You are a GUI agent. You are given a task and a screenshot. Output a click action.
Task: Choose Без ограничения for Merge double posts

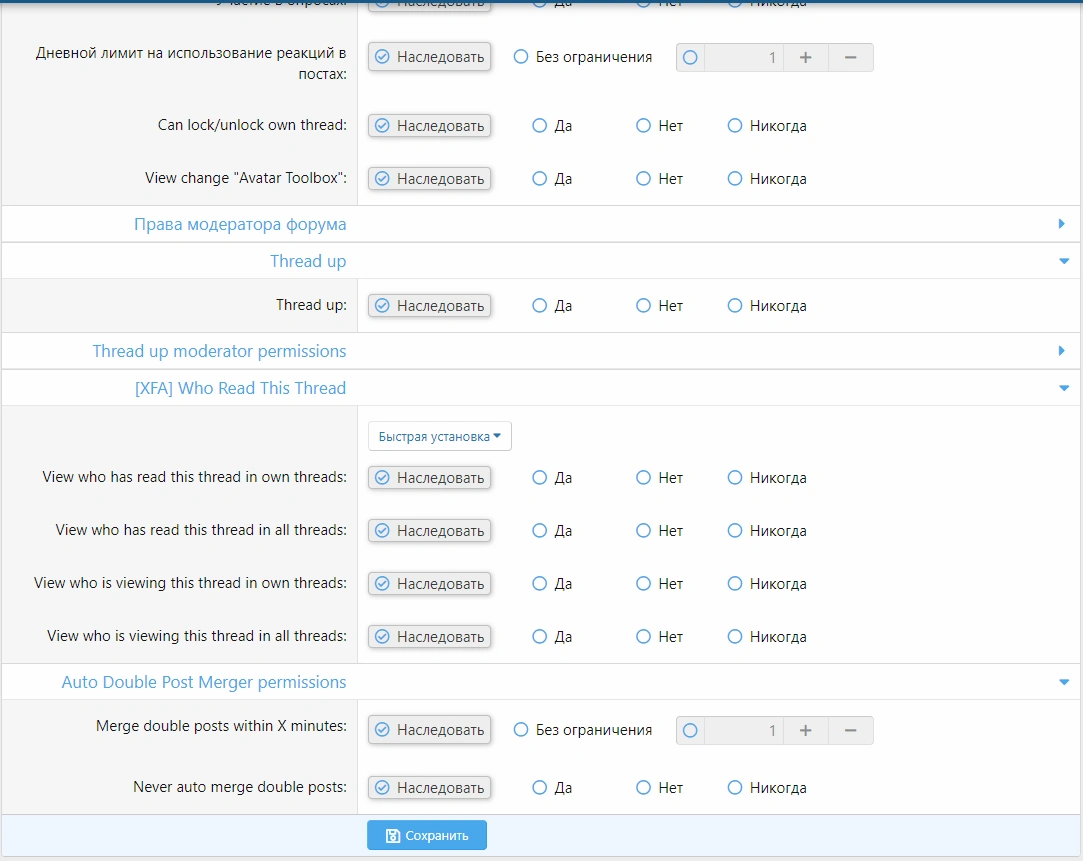tap(521, 731)
